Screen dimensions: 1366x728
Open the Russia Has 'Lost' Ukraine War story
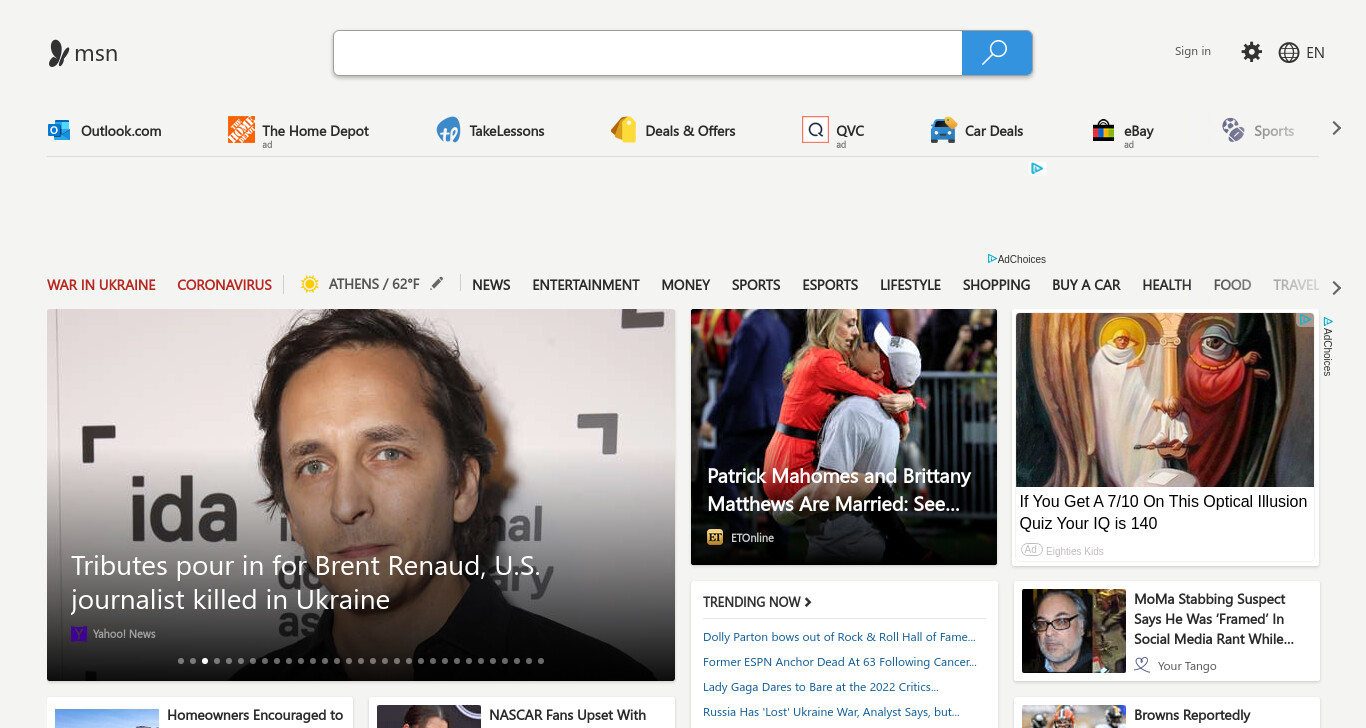point(831,712)
